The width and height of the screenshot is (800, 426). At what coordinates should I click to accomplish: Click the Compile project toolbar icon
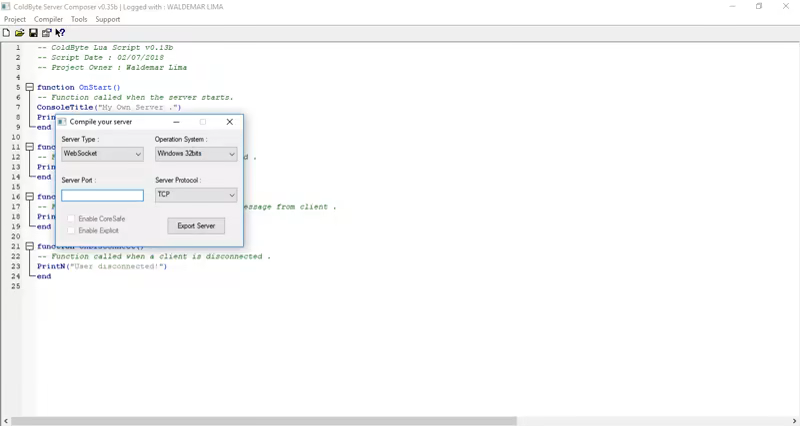pyautogui.click(x=46, y=33)
